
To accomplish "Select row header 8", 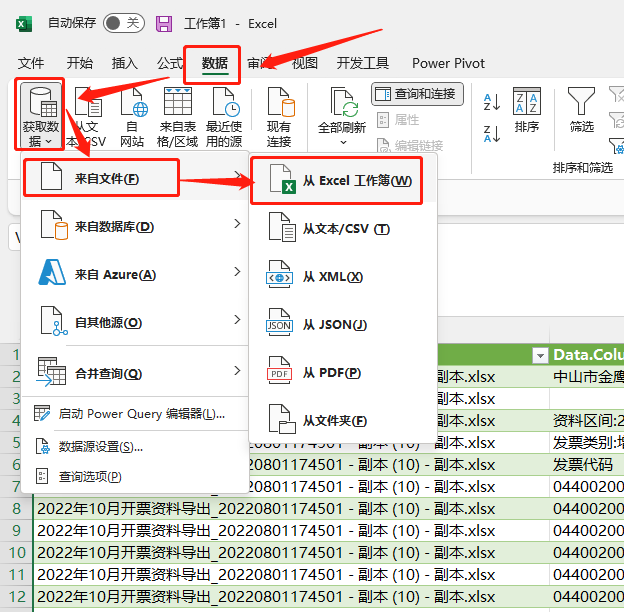I will coord(16,509).
